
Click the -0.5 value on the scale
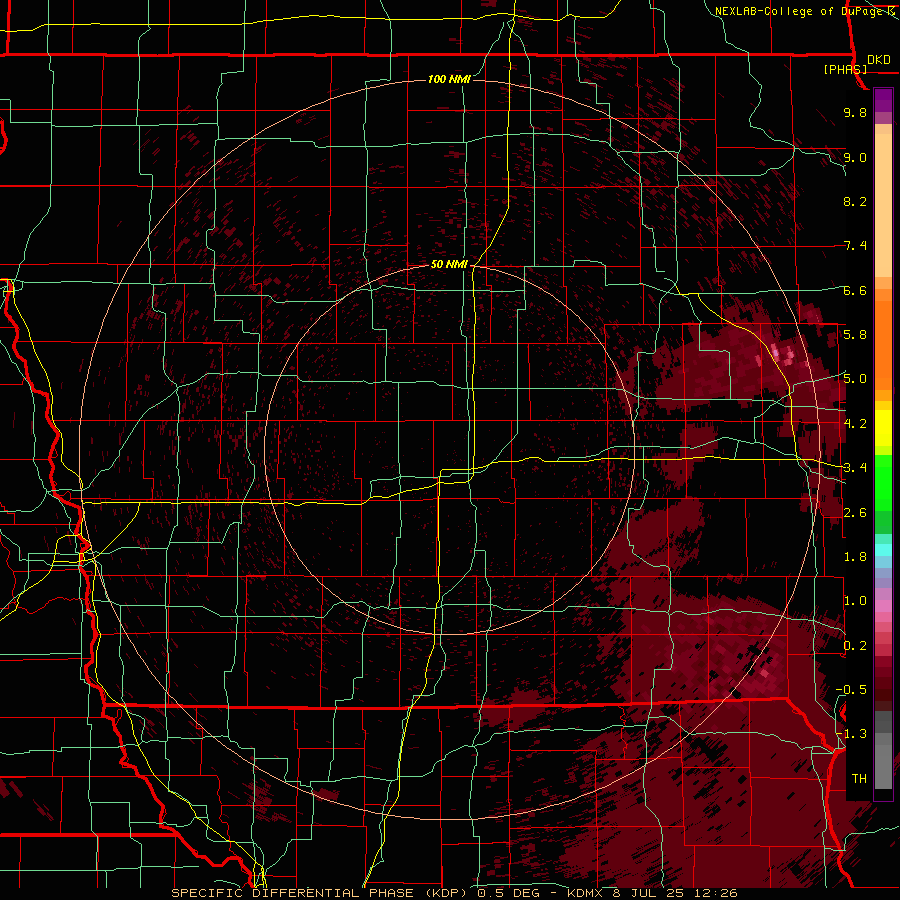point(851,689)
